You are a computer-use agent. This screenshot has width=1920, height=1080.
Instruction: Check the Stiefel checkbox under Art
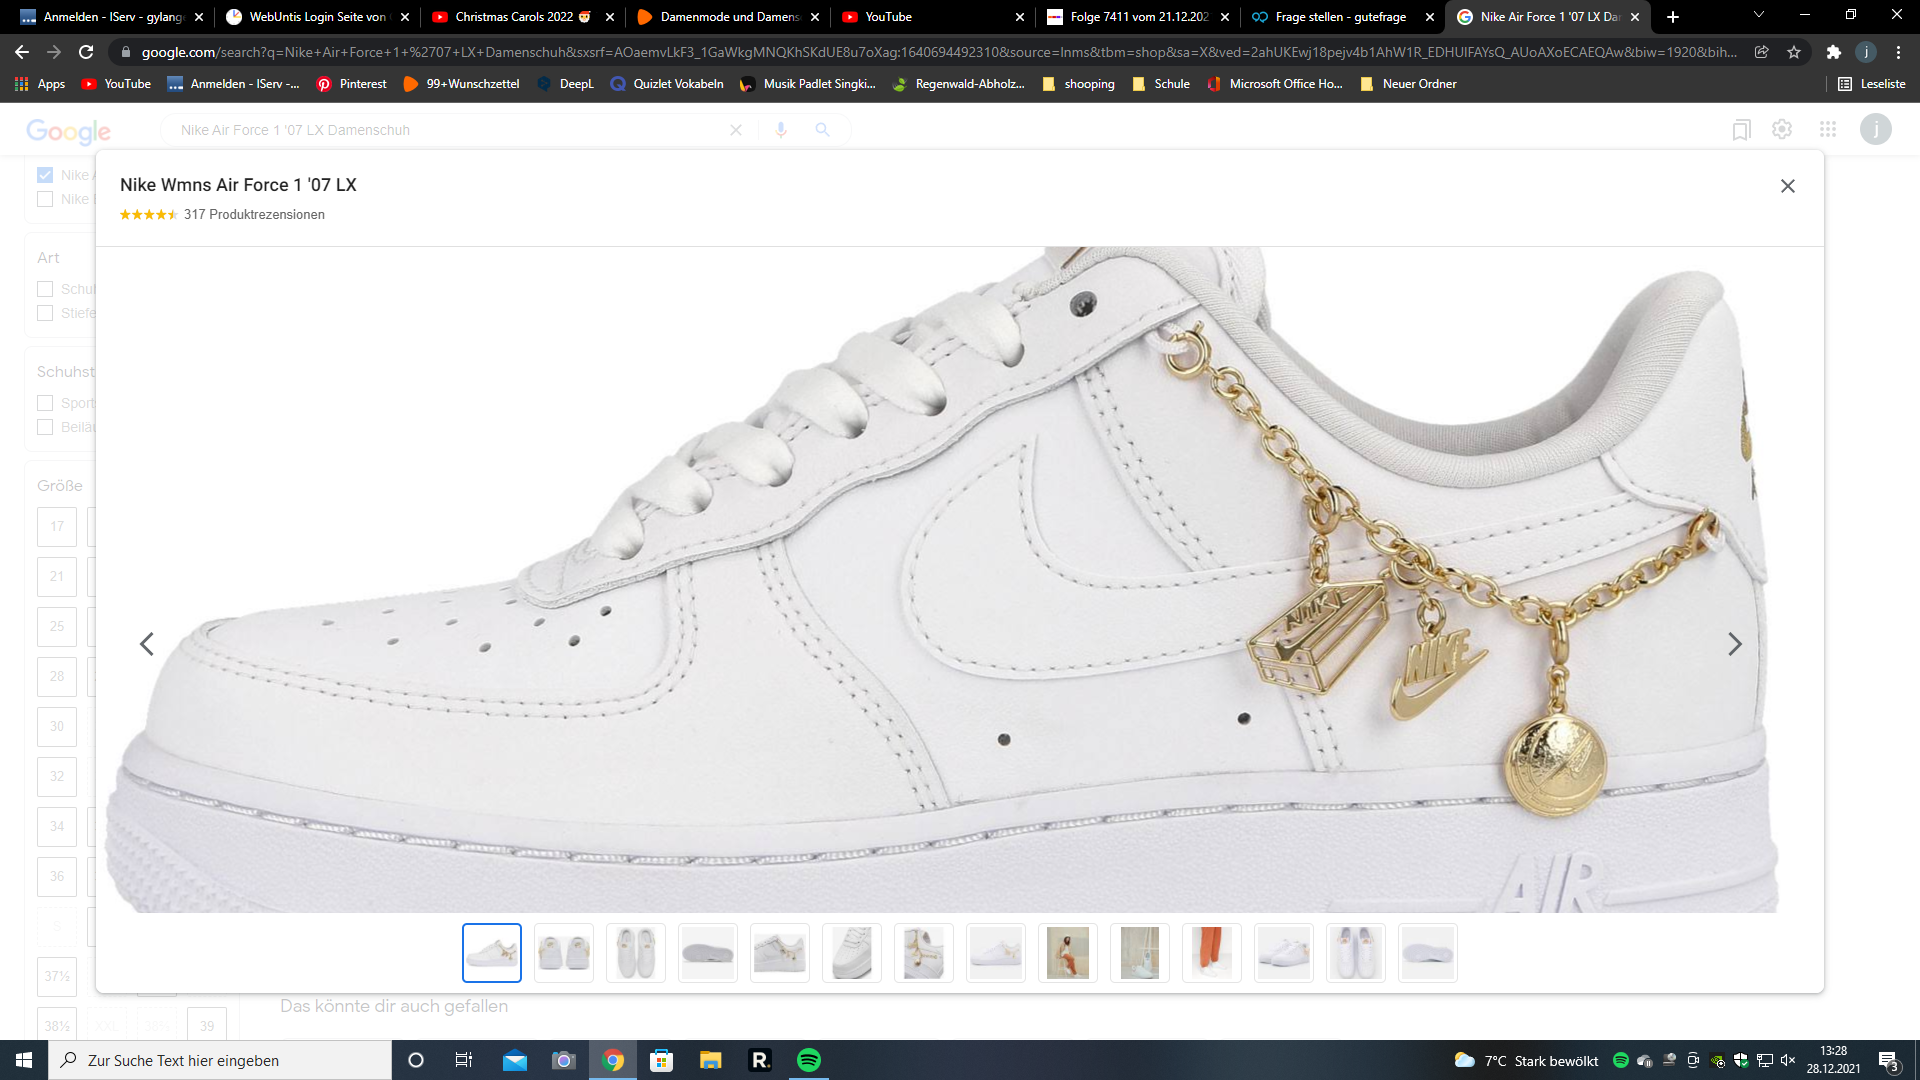click(45, 313)
